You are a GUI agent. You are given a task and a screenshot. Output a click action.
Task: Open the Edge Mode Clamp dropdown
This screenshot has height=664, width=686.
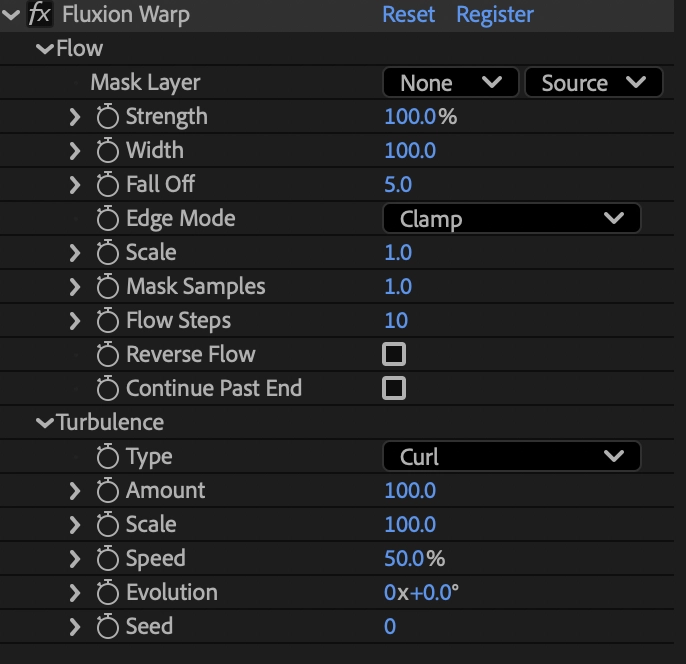tap(511, 219)
